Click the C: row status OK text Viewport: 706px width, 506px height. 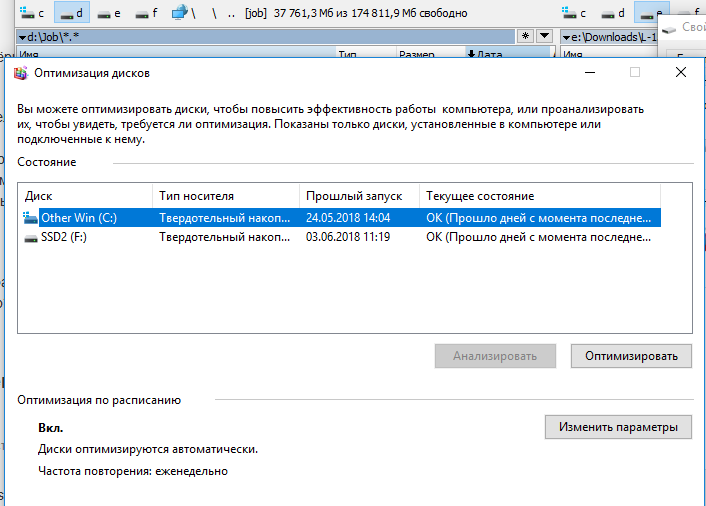[x=539, y=218]
